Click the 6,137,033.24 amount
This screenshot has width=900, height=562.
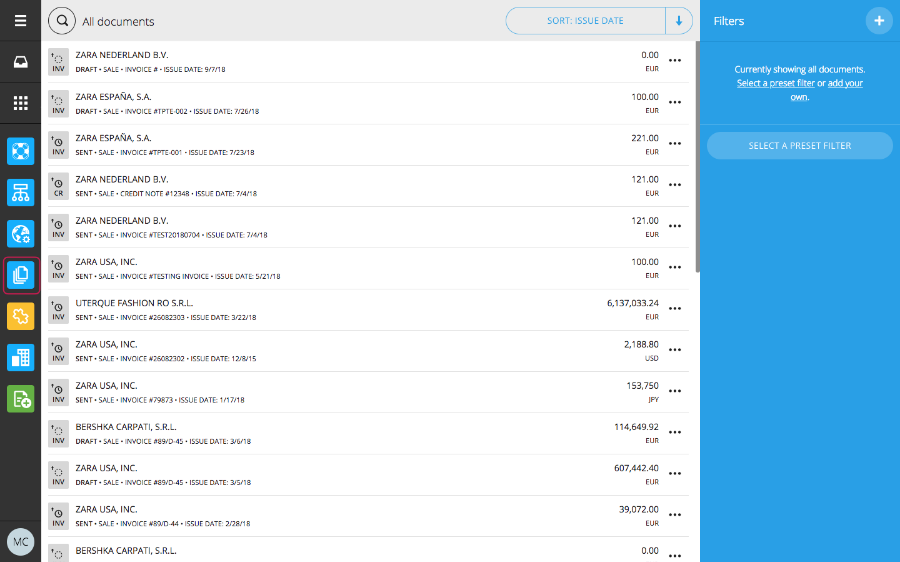click(633, 303)
